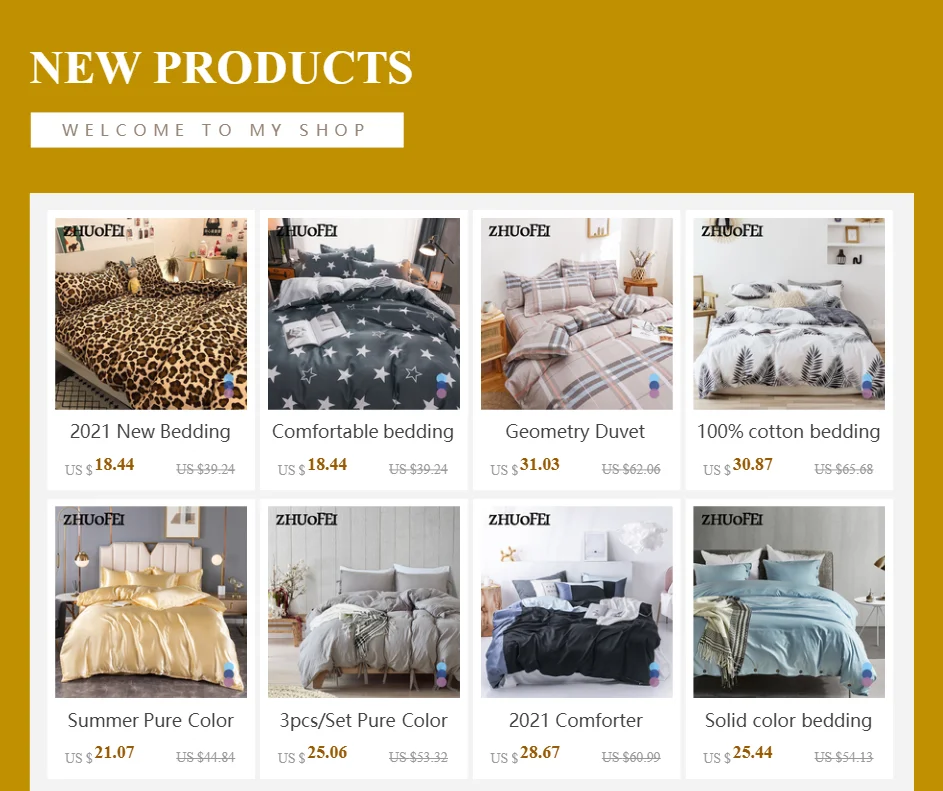Click the Welcome To My Shop banner
This screenshot has height=791, width=943.
pos(217,130)
